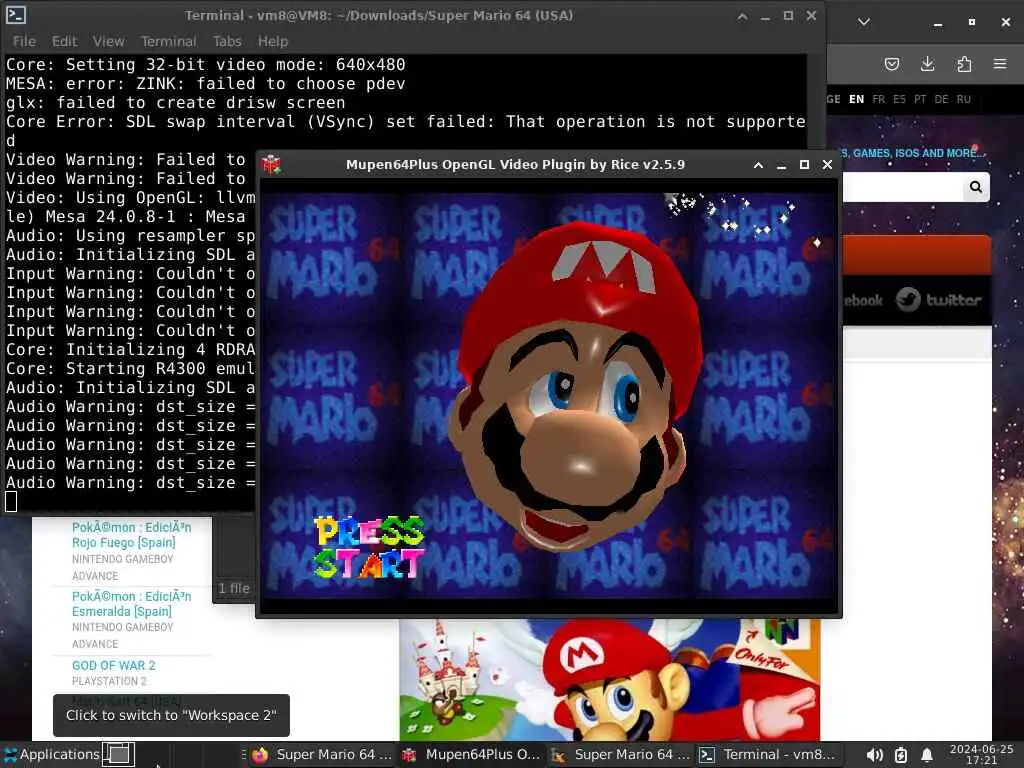The image size is (1024, 768).
Task: Expand Firefox list-all-tabs chevron
Action: tap(864, 22)
